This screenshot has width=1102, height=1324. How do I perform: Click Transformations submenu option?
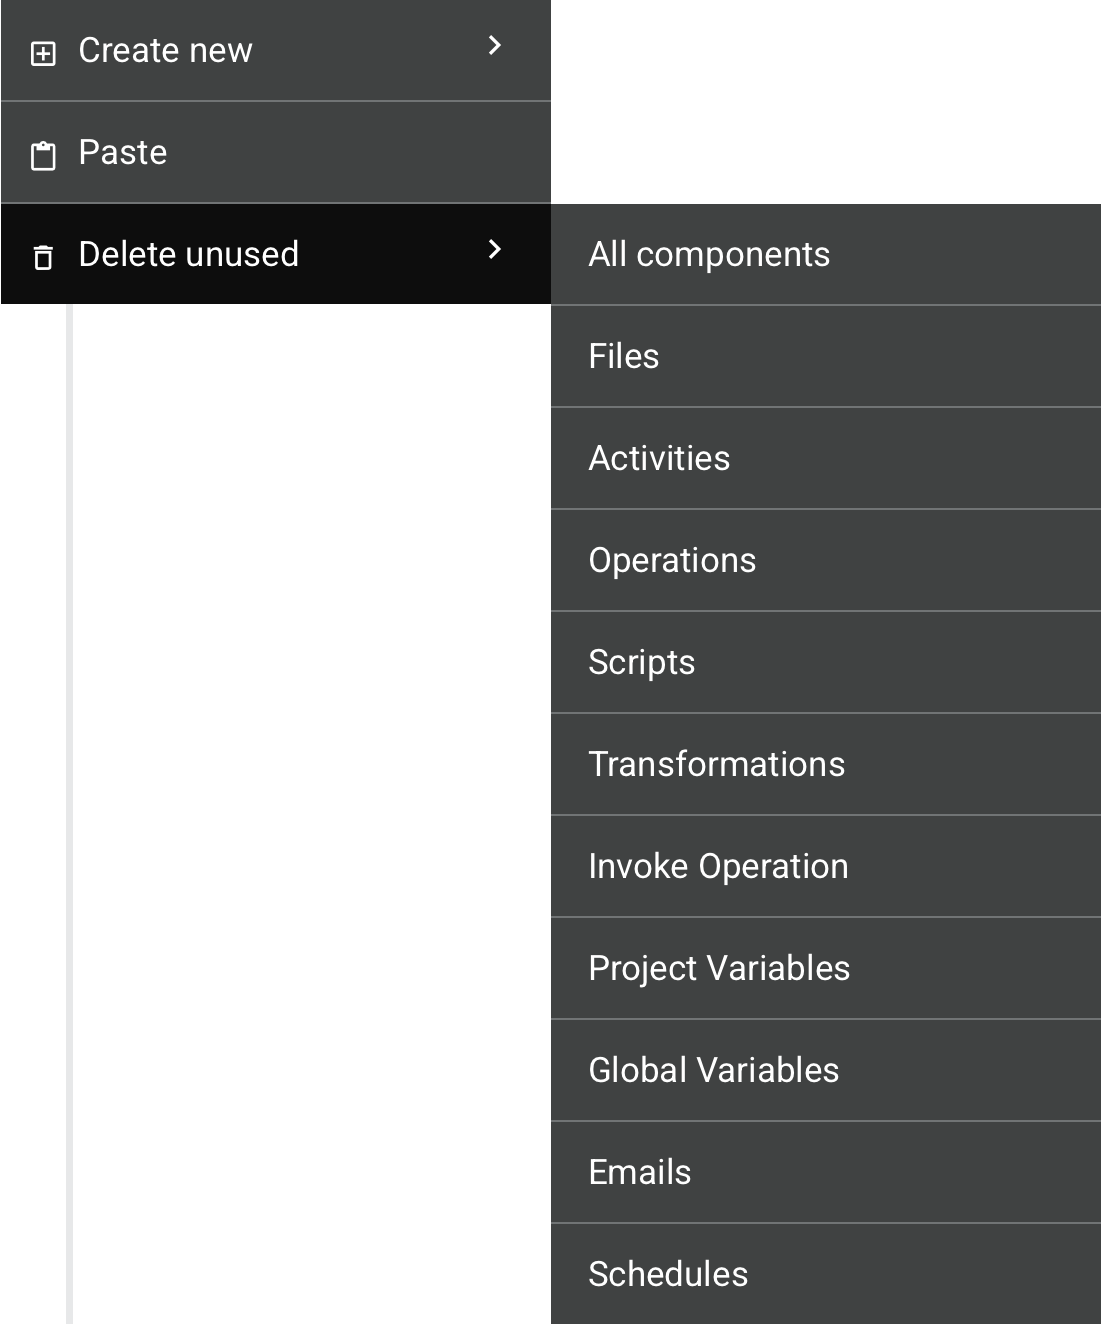[x=716, y=765]
